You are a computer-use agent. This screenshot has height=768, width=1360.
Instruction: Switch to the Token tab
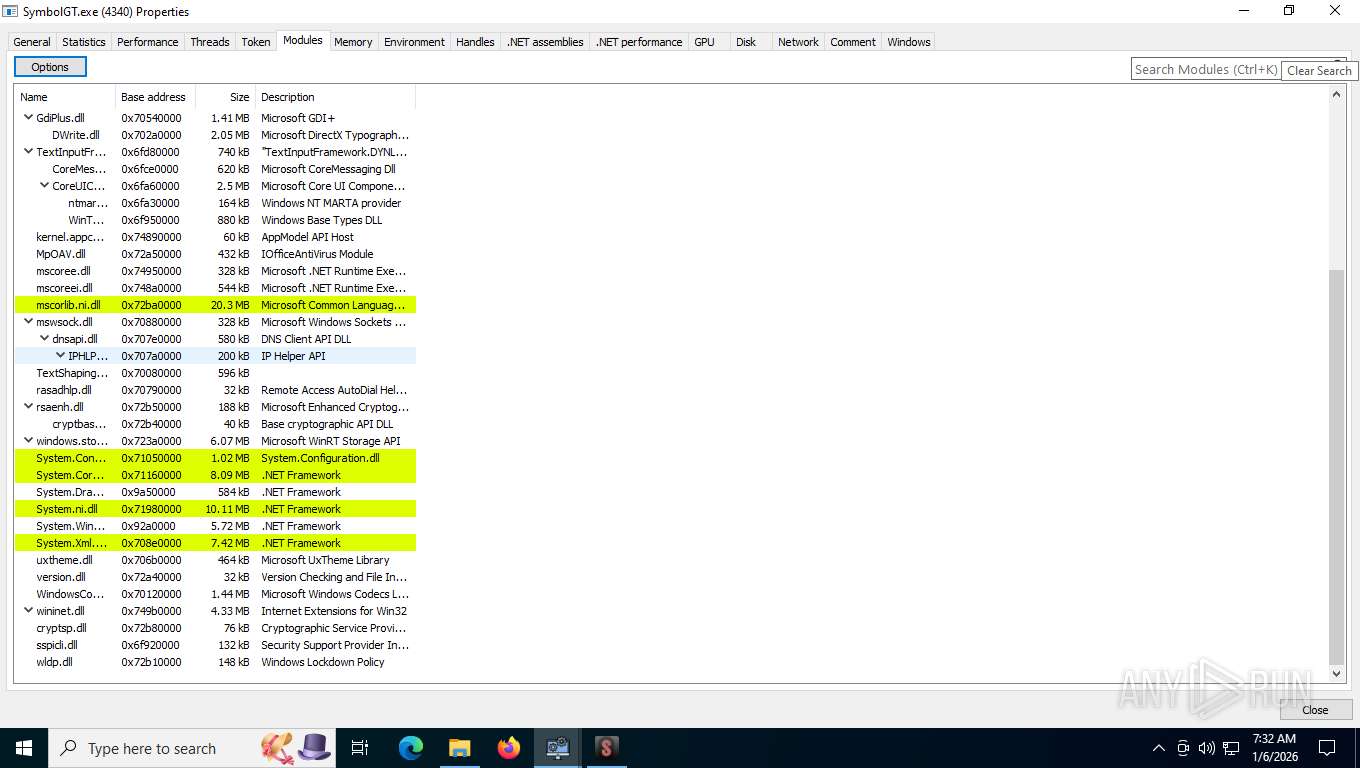pos(256,42)
